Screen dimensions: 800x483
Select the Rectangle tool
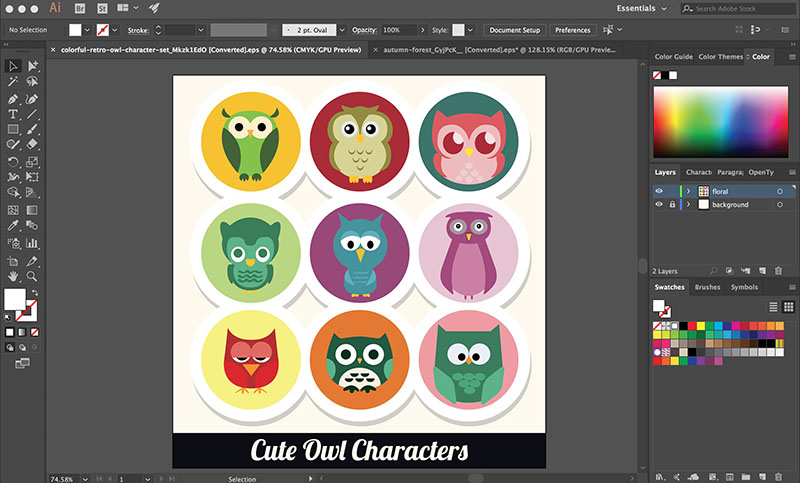click(13, 130)
